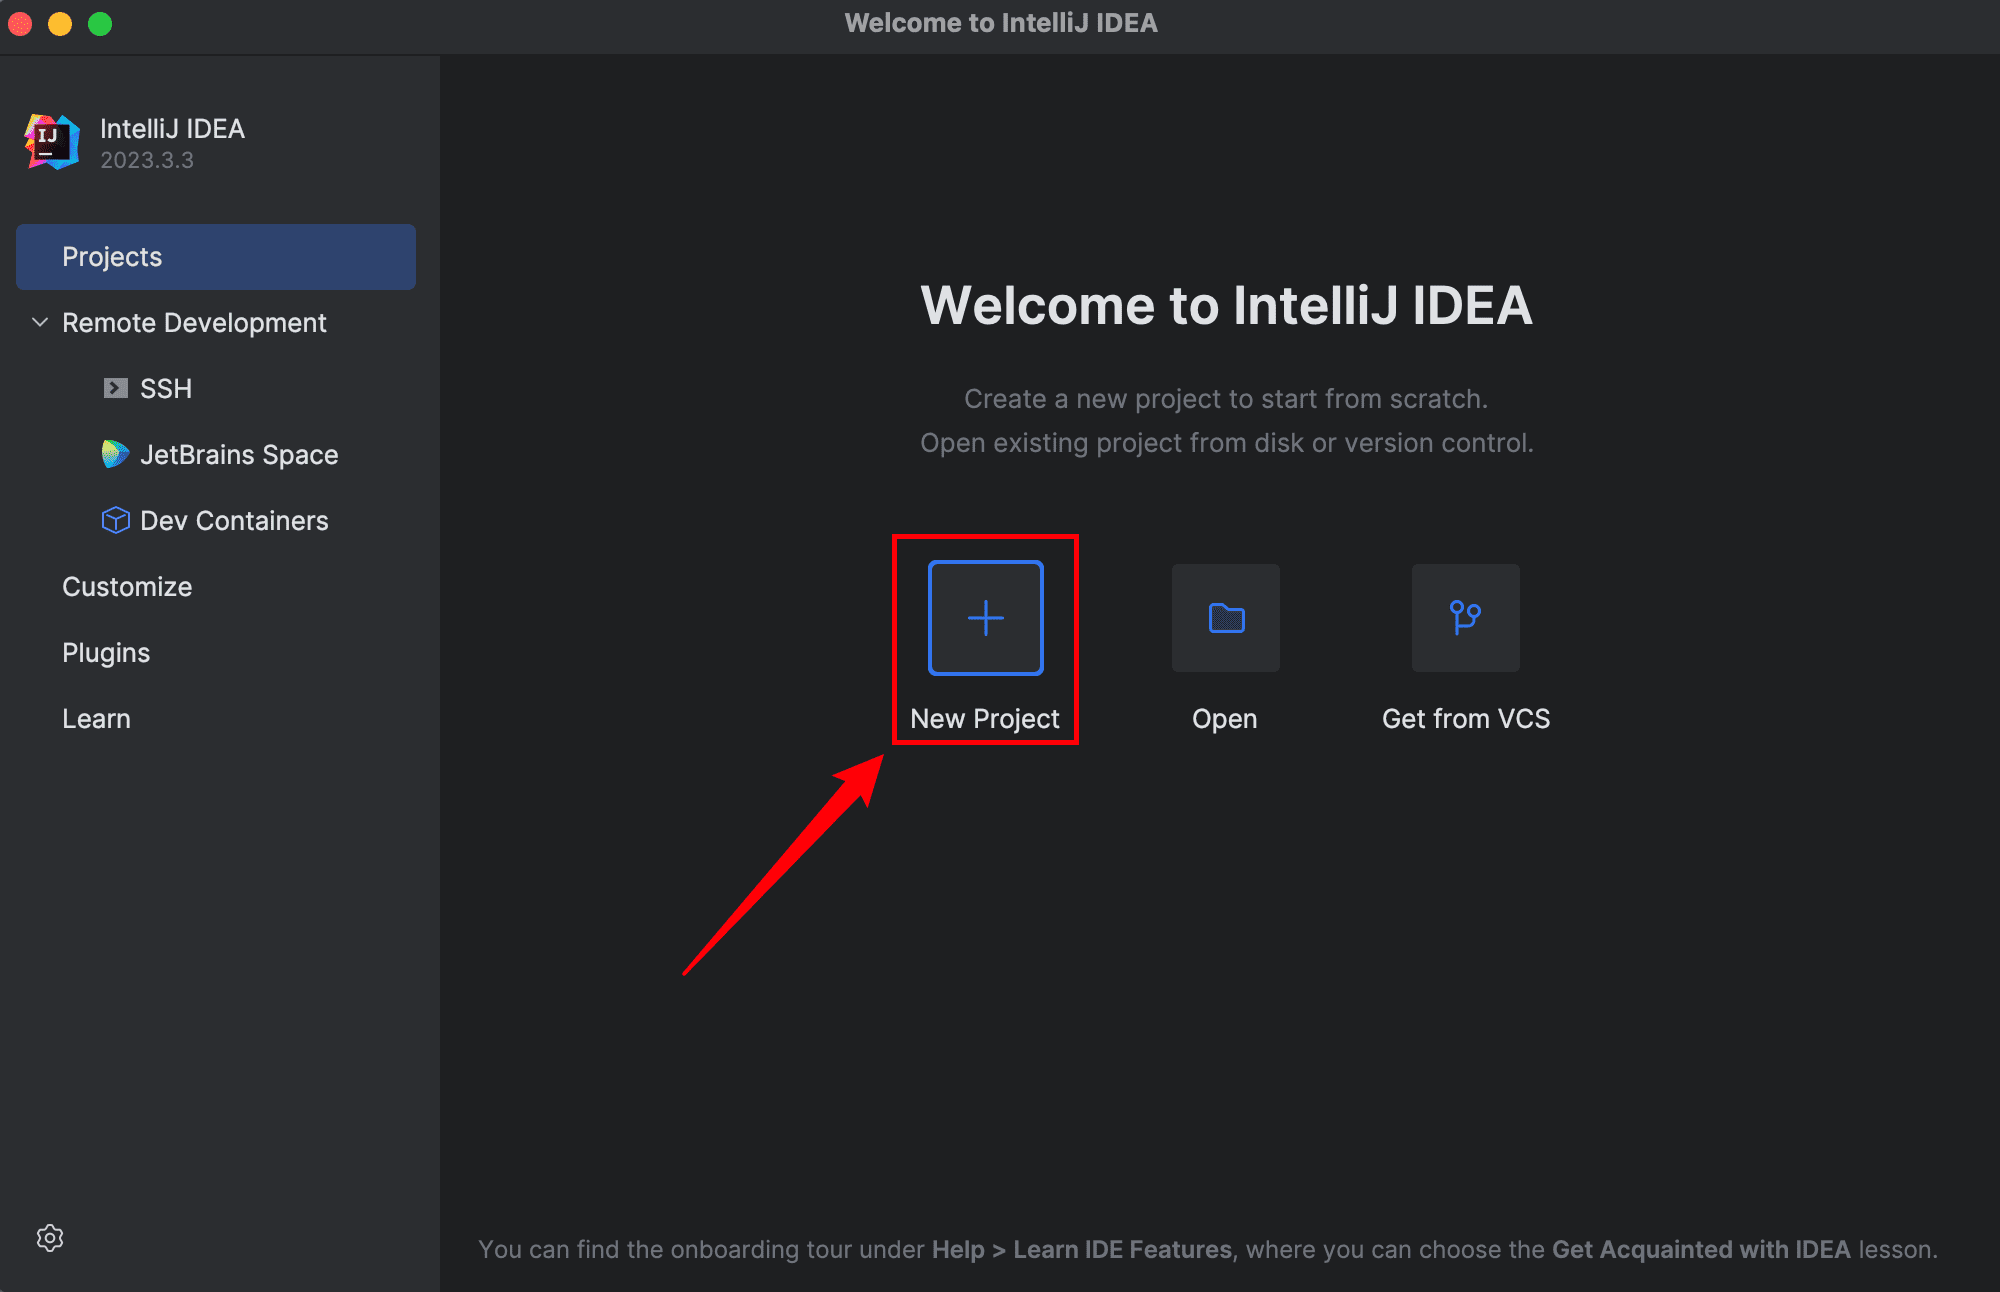Open the settings gear icon
This screenshot has width=2000, height=1292.
click(x=50, y=1238)
